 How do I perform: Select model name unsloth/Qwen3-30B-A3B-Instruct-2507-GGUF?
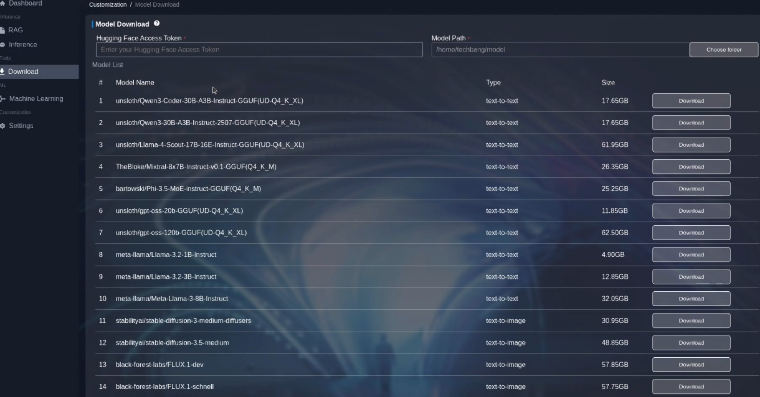coord(207,123)
